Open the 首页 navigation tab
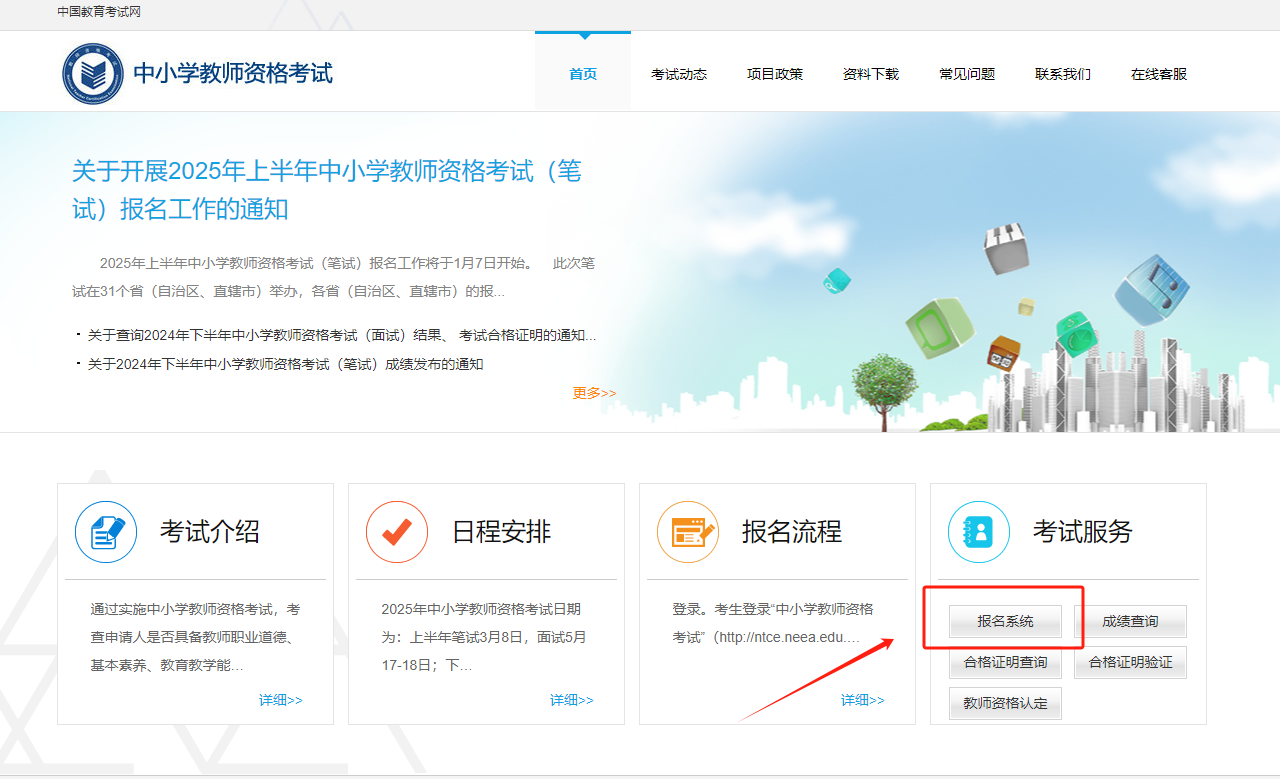Screen dimensions: 1280x779 583,74
